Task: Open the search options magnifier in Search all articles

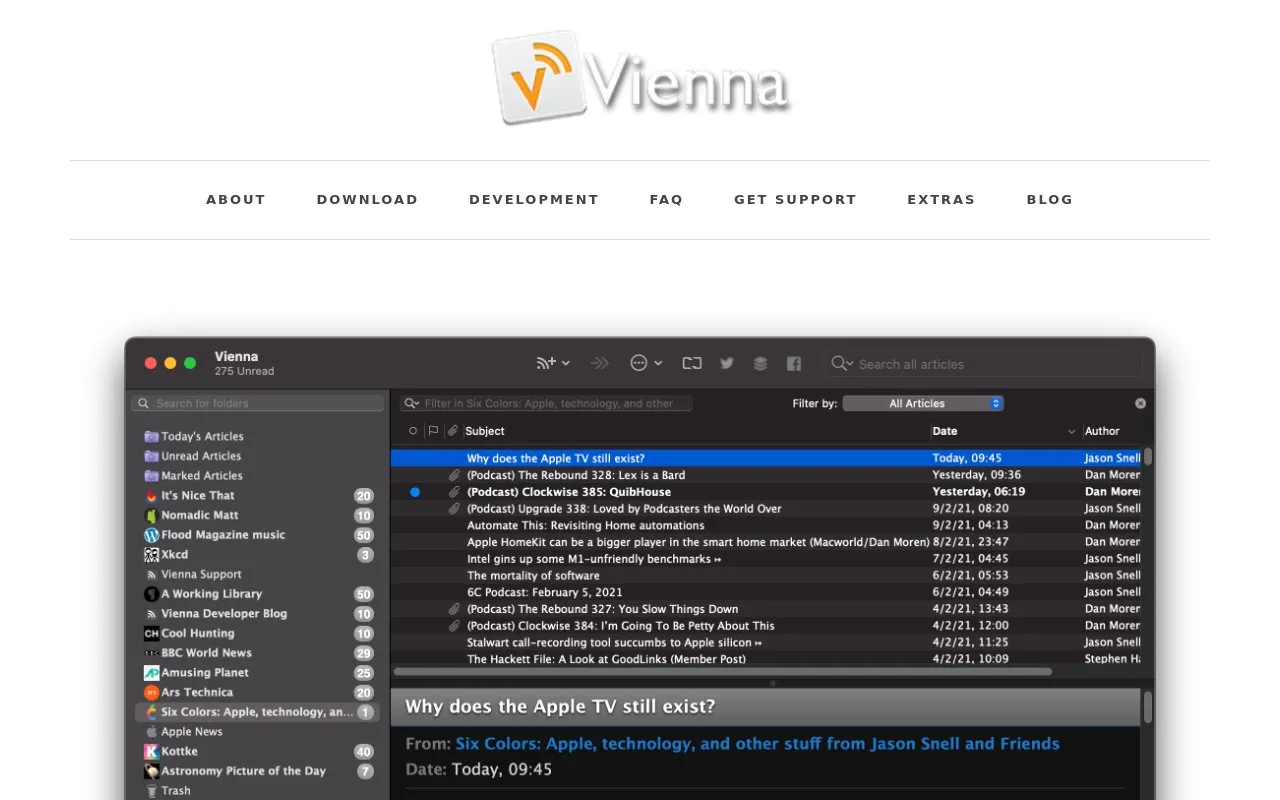Action: tap(842, 364)
